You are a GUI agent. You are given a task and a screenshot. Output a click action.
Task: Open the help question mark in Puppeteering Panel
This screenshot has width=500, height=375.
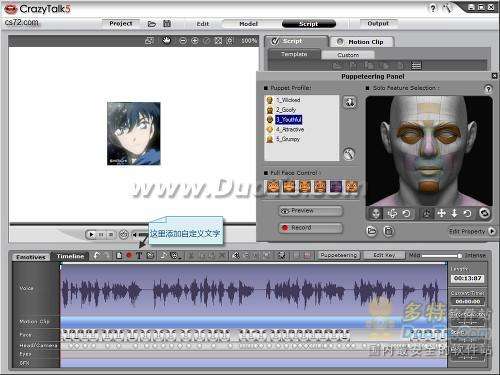488,89
